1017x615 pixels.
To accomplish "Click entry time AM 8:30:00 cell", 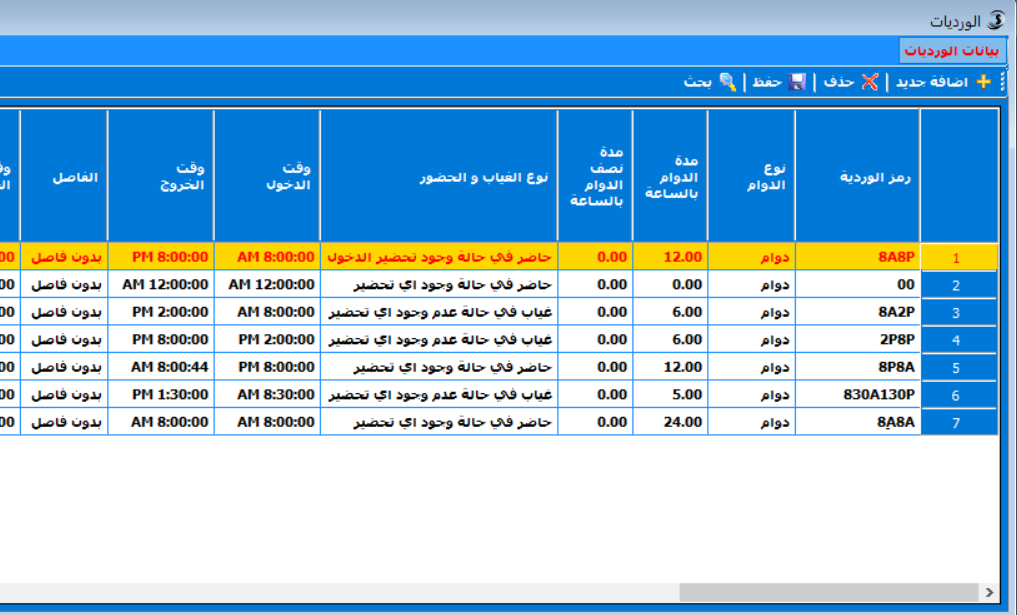I will tap(267, 394).
